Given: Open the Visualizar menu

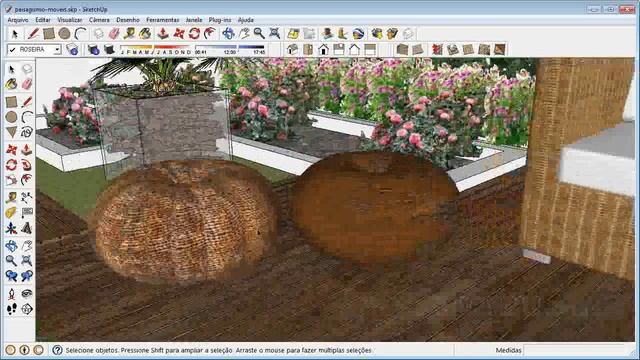Looking at the screenshot, I should click(70, 20).
